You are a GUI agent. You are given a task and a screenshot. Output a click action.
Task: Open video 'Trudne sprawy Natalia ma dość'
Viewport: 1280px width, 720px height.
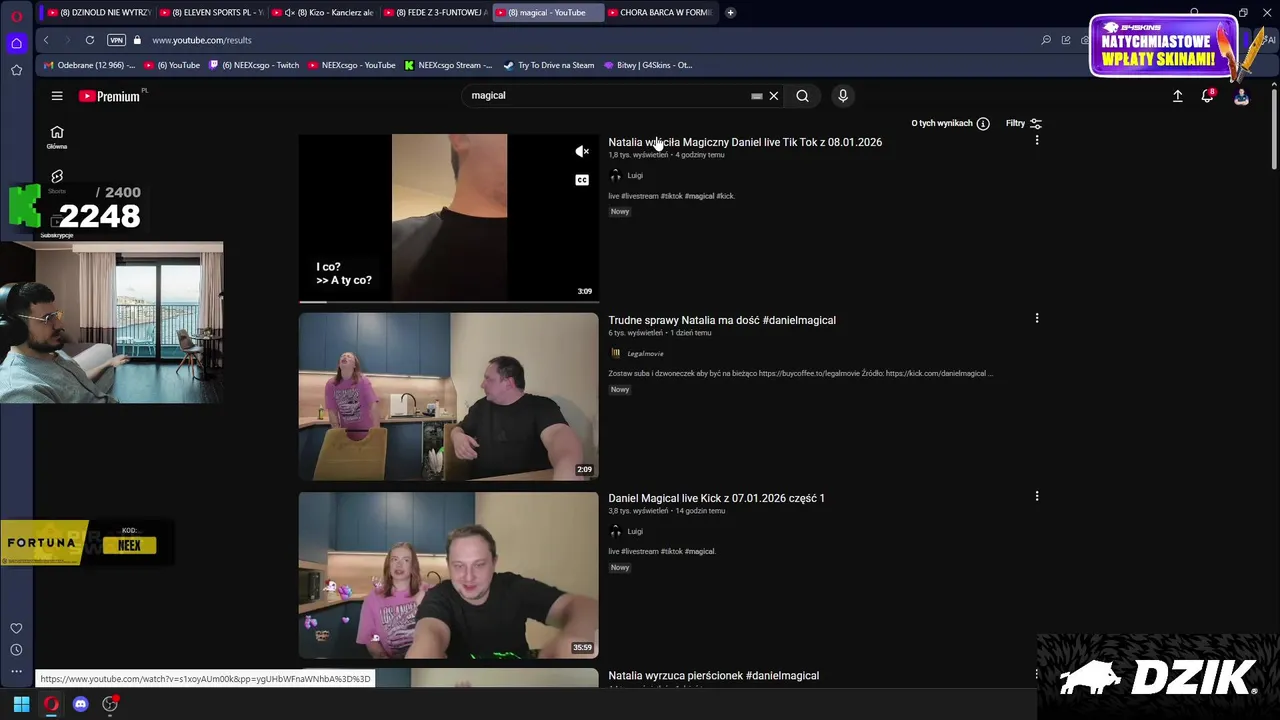coord(722,320)
